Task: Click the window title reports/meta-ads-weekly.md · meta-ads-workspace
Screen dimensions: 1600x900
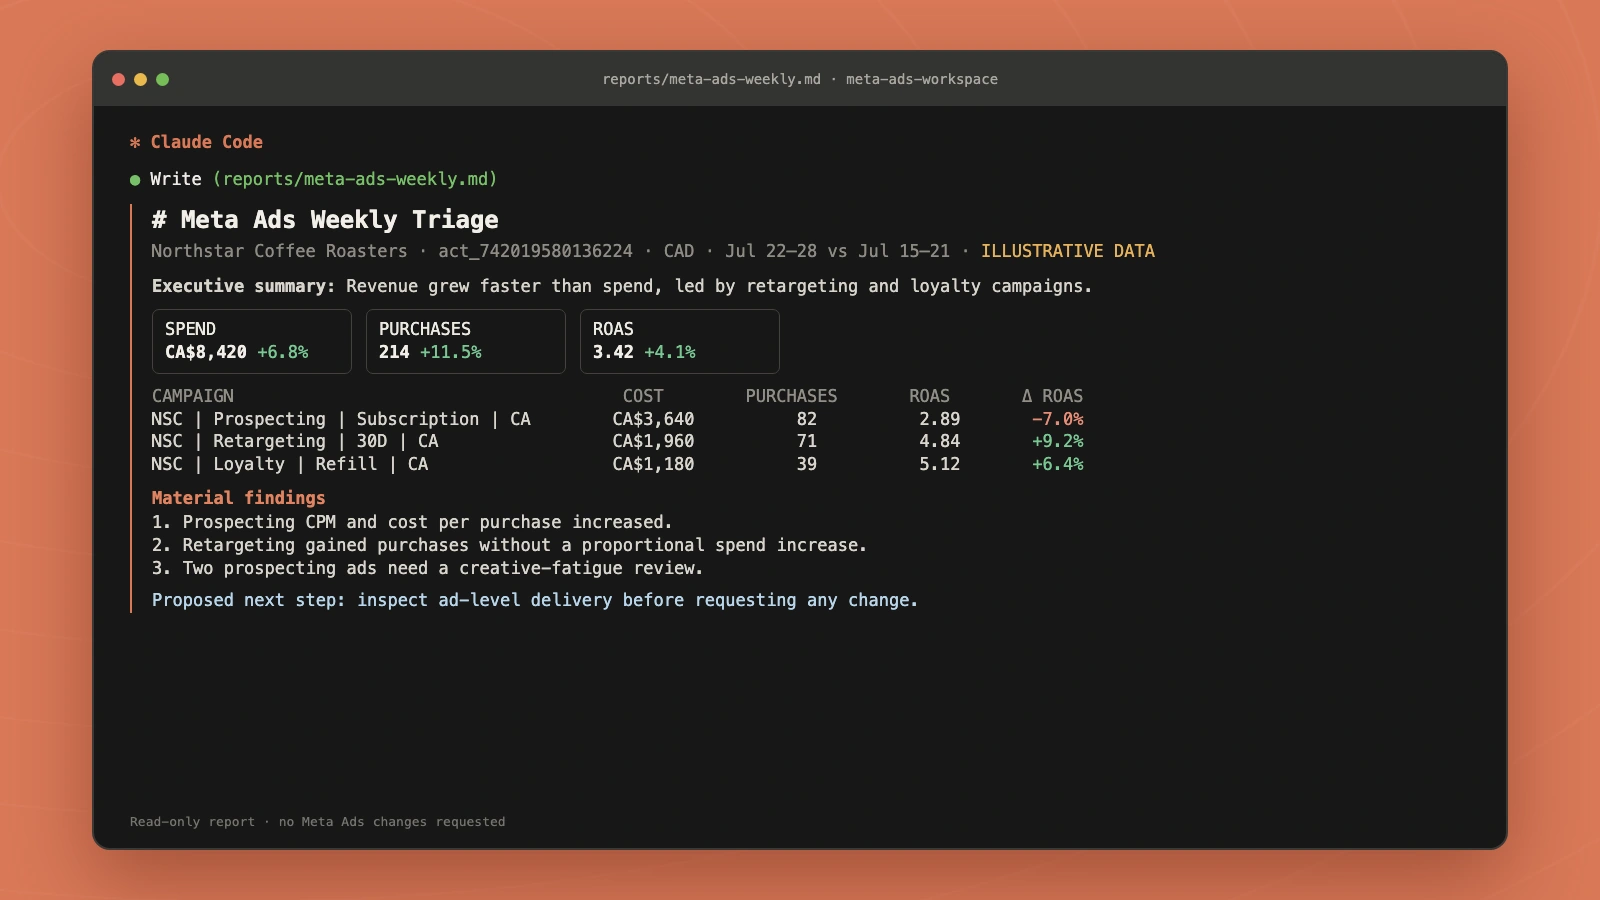Action: (800, 79)
